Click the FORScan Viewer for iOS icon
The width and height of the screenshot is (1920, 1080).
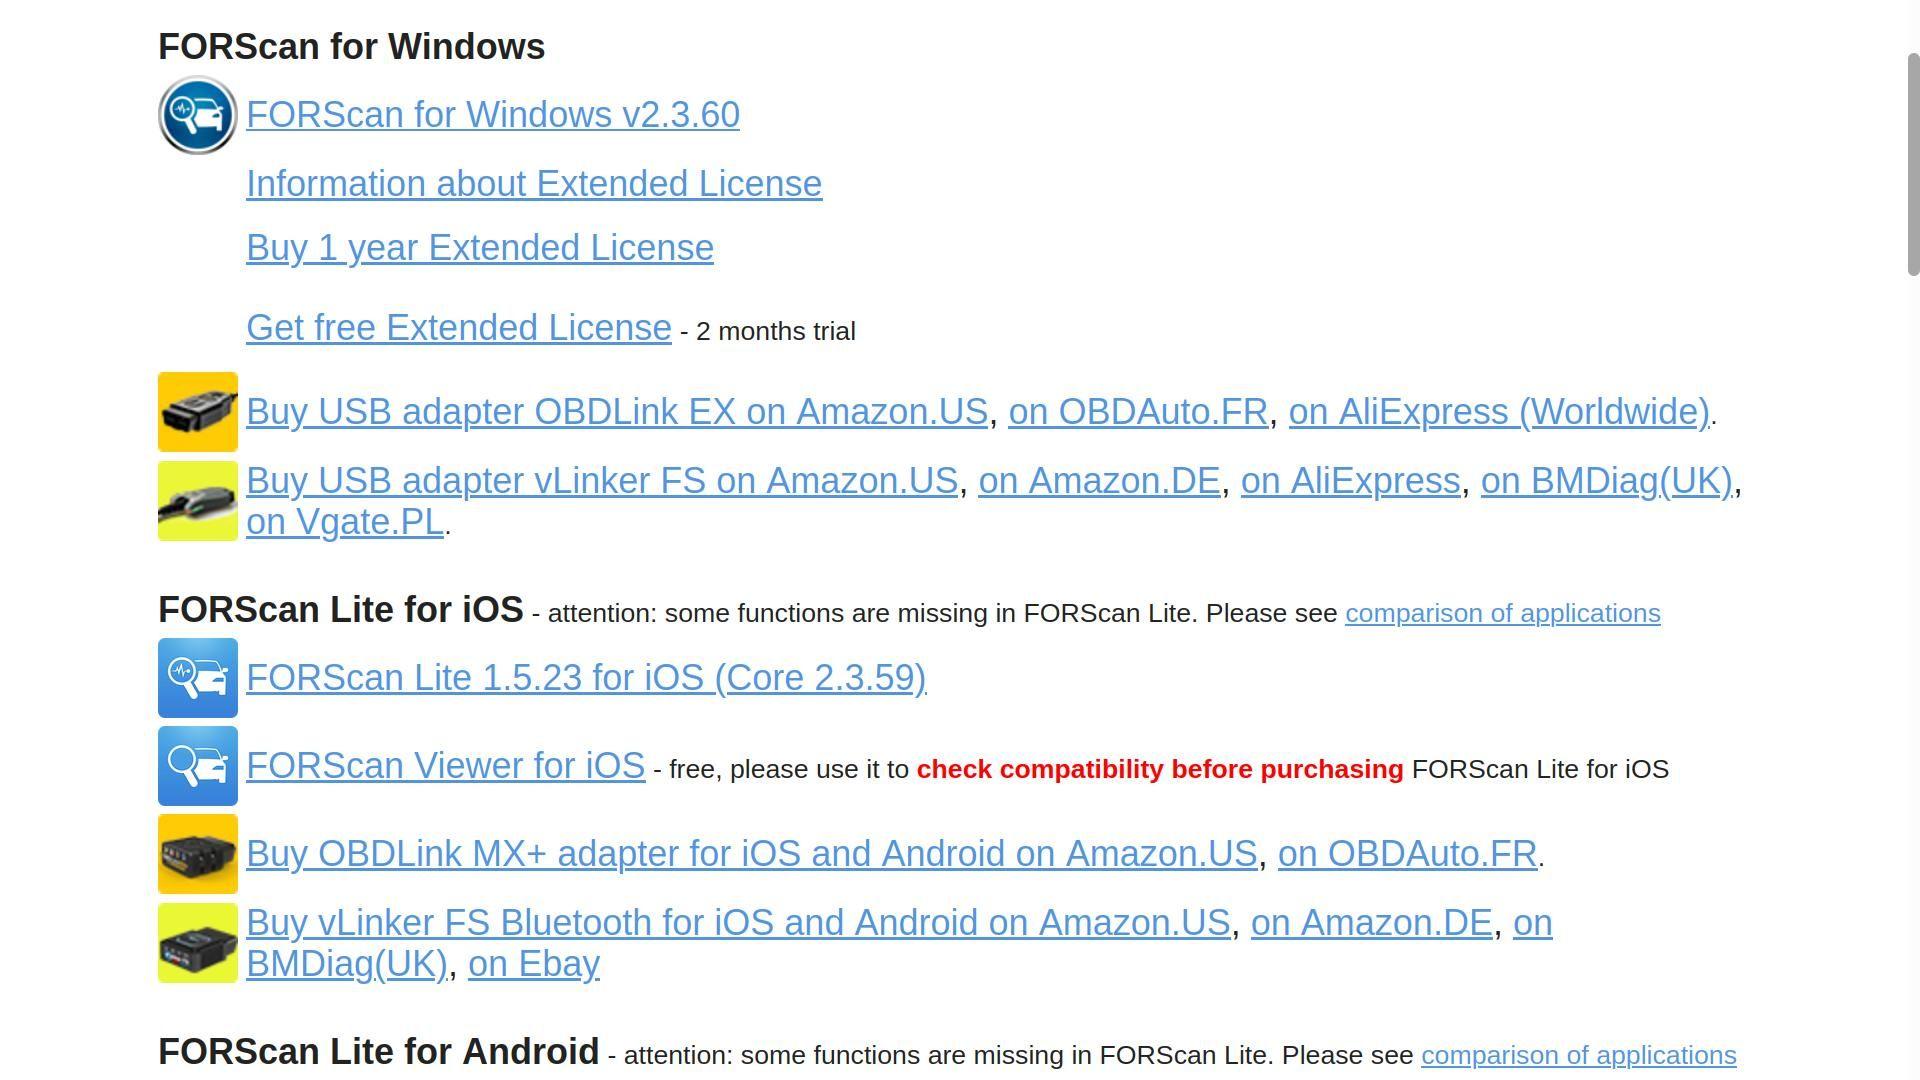(x=198, y=766)
